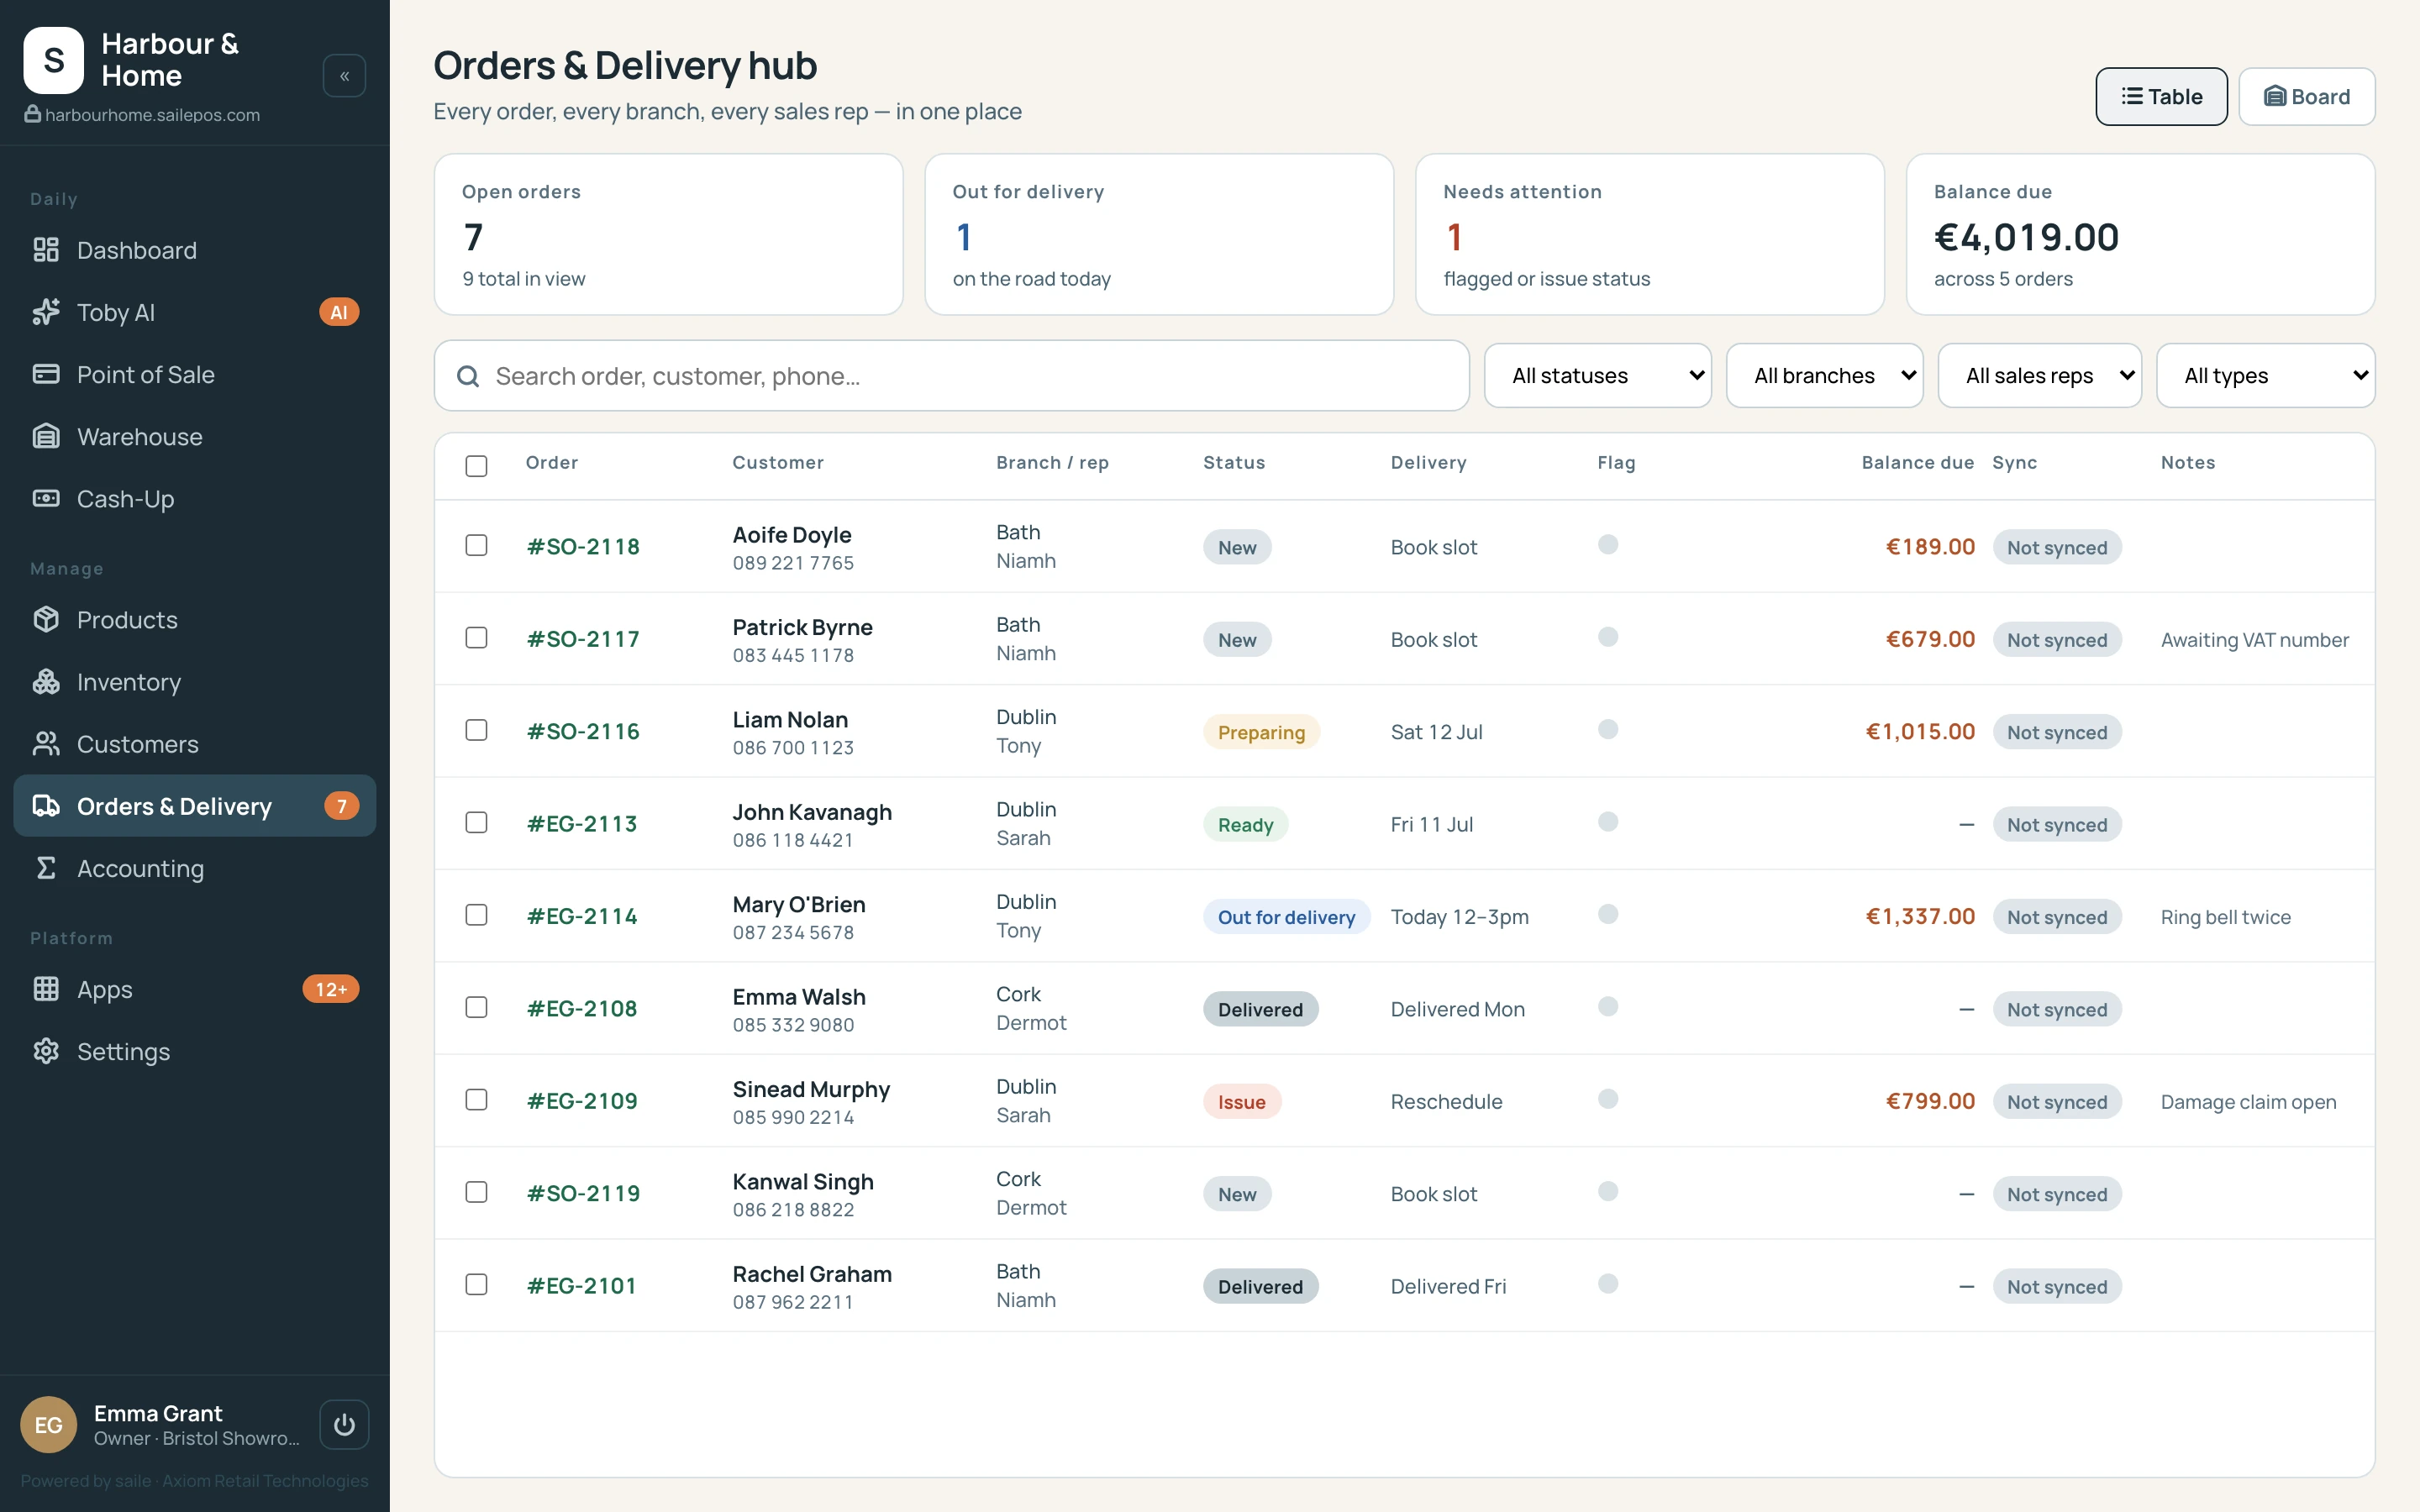Focus the Search order, customer, phone field
This screenshot has width=2420, height=1512.
click(952, 376)
